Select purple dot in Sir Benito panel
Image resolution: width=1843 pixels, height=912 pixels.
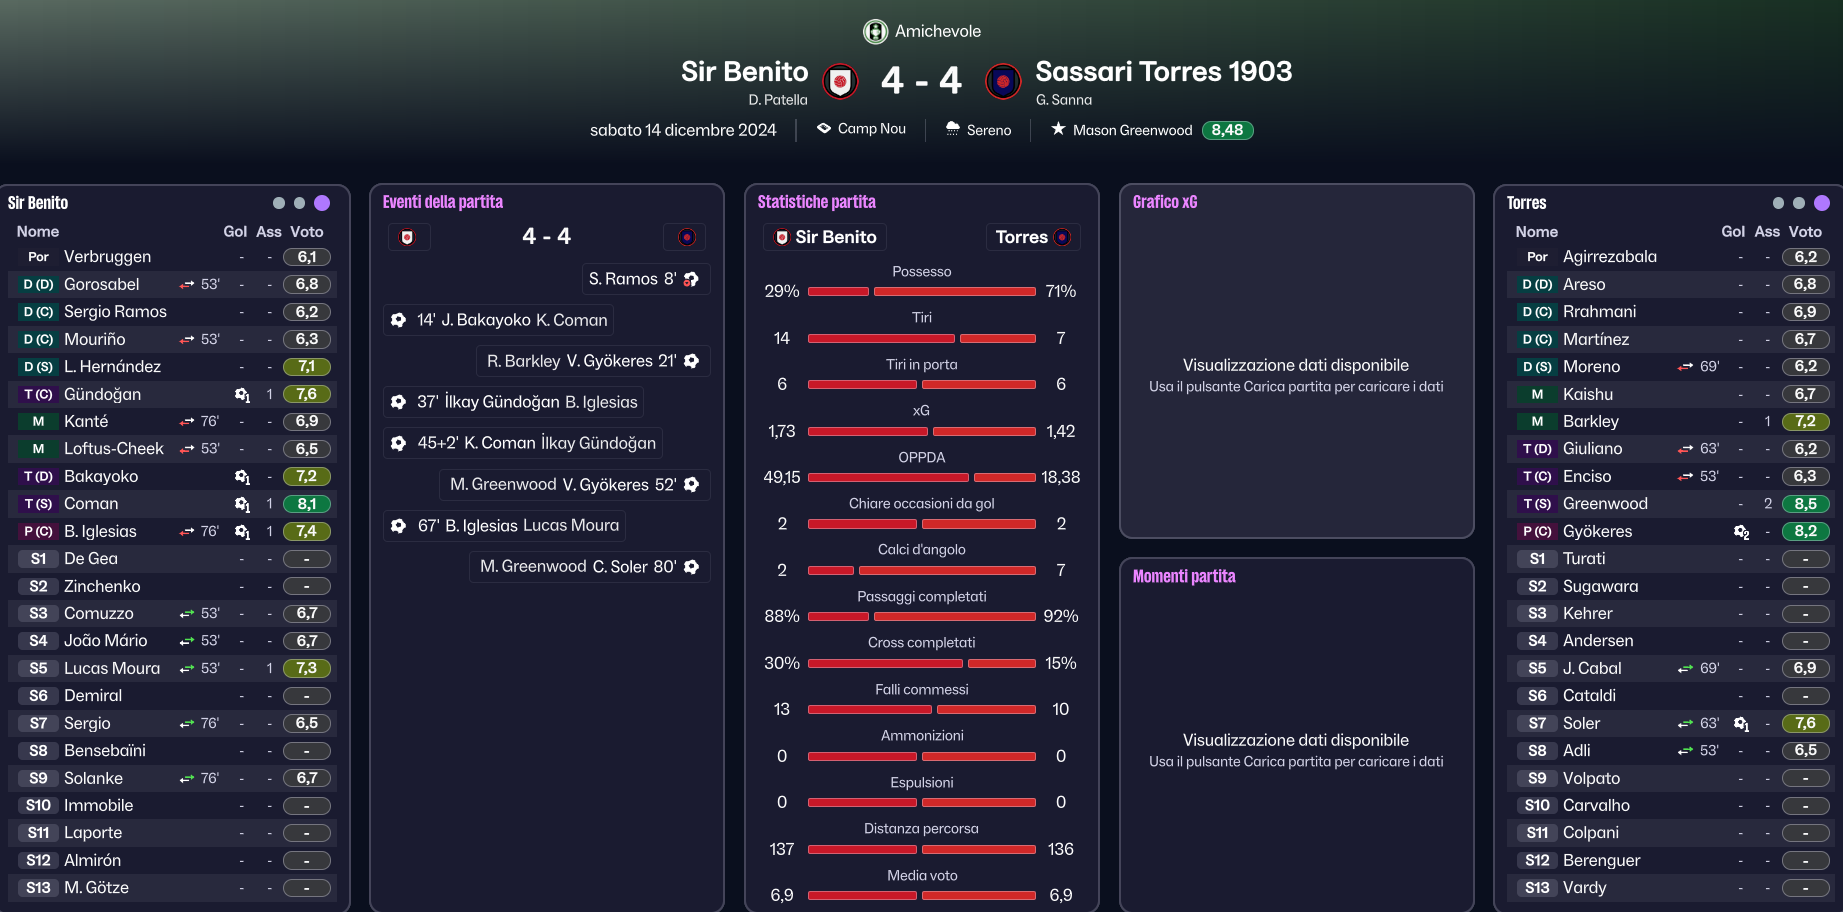[322, 203]
